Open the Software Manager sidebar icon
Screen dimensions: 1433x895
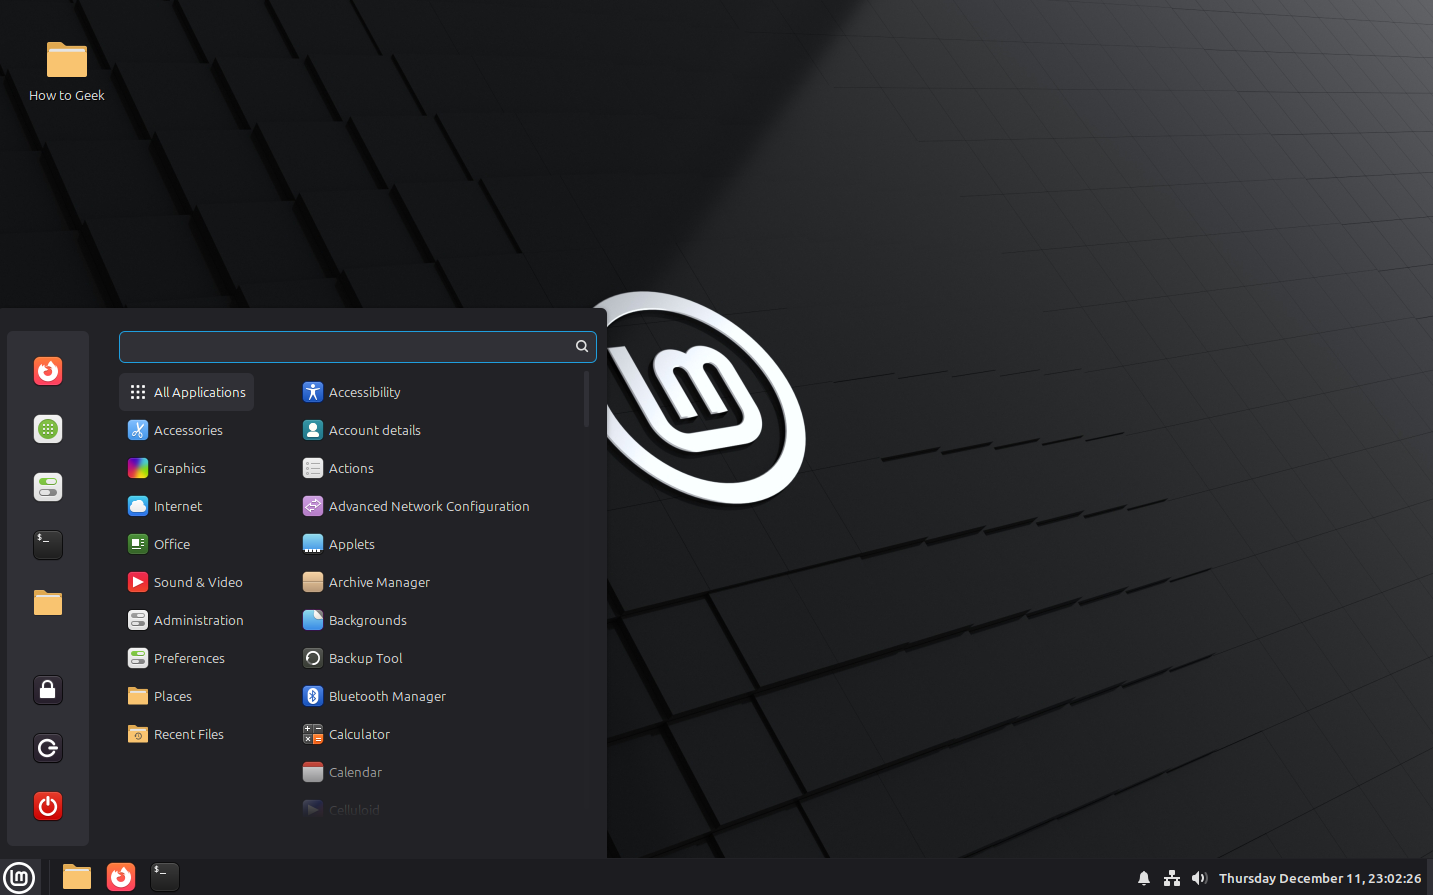click(x=47, y=428)
